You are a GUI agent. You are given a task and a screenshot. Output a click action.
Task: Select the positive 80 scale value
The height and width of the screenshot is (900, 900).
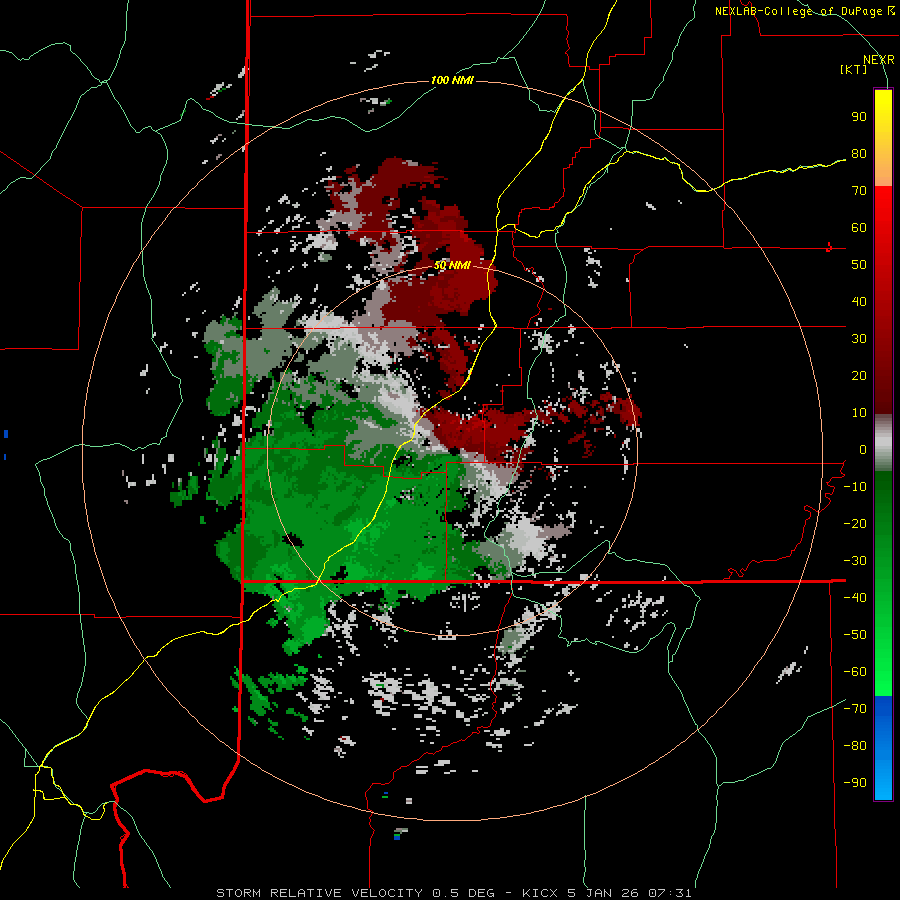pos(859,154)
